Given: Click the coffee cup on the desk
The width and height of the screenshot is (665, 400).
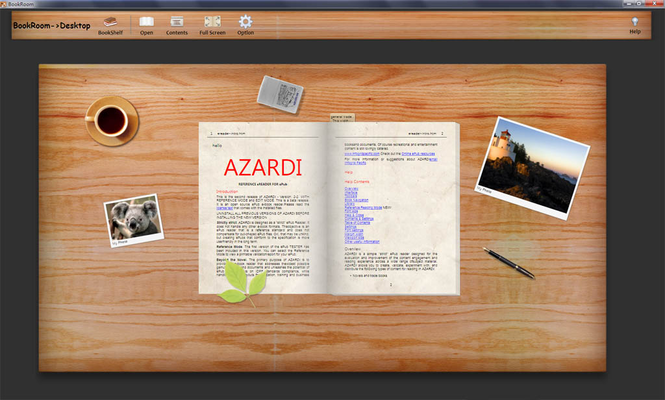Looking at the screenshot, I should (112, 121).
